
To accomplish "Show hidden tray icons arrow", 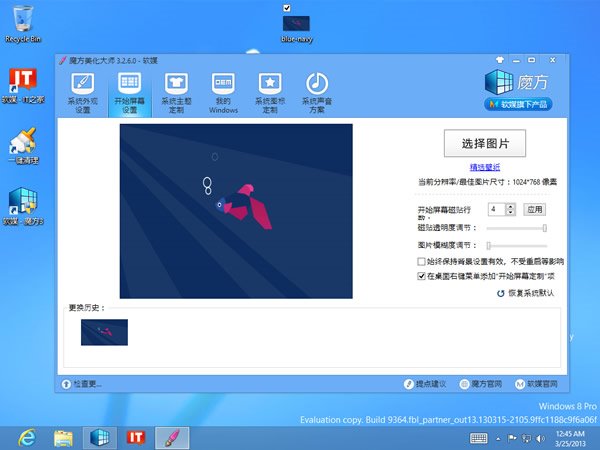I will 498,439.
